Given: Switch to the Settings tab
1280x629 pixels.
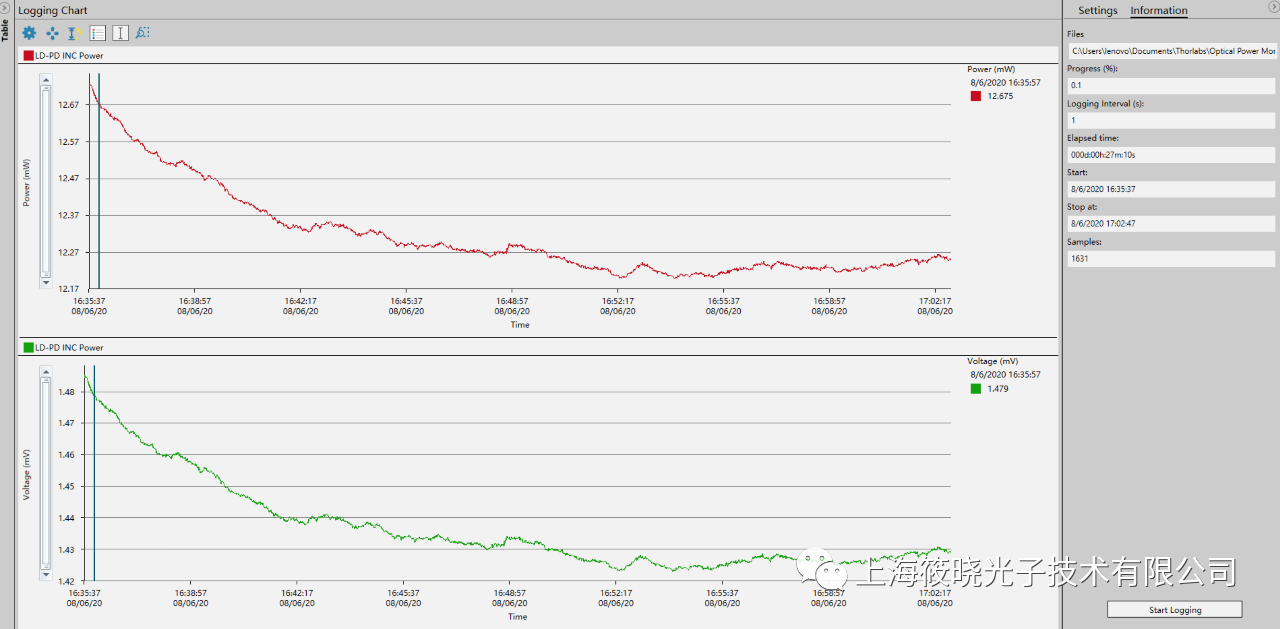Looking at the screenshot, I should 1097,11.
